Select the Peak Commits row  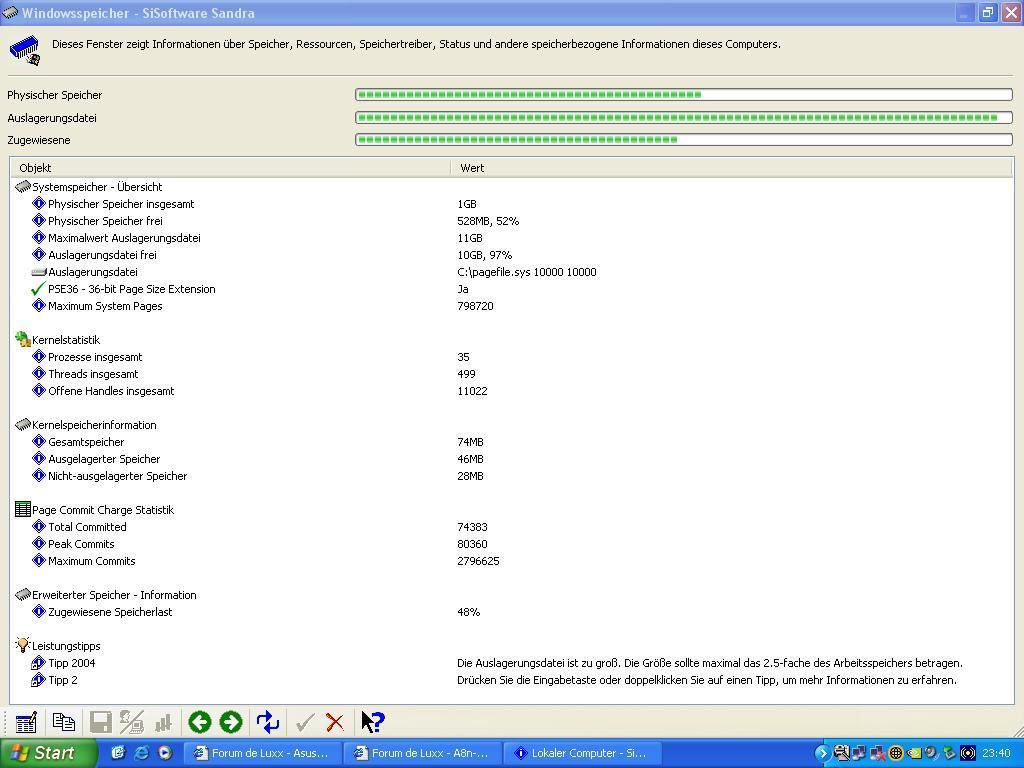pyautogui.click(x=511, y=543)
